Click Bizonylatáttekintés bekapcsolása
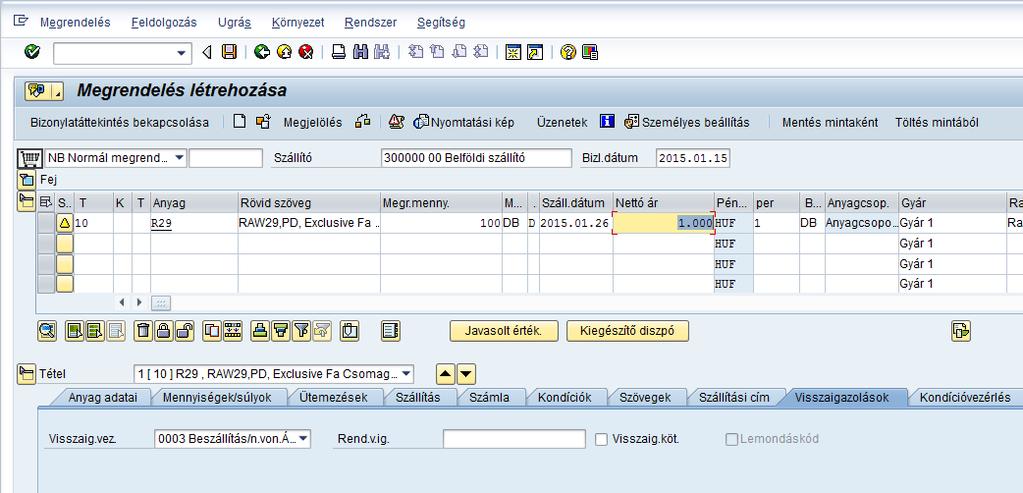 point(119,122)
